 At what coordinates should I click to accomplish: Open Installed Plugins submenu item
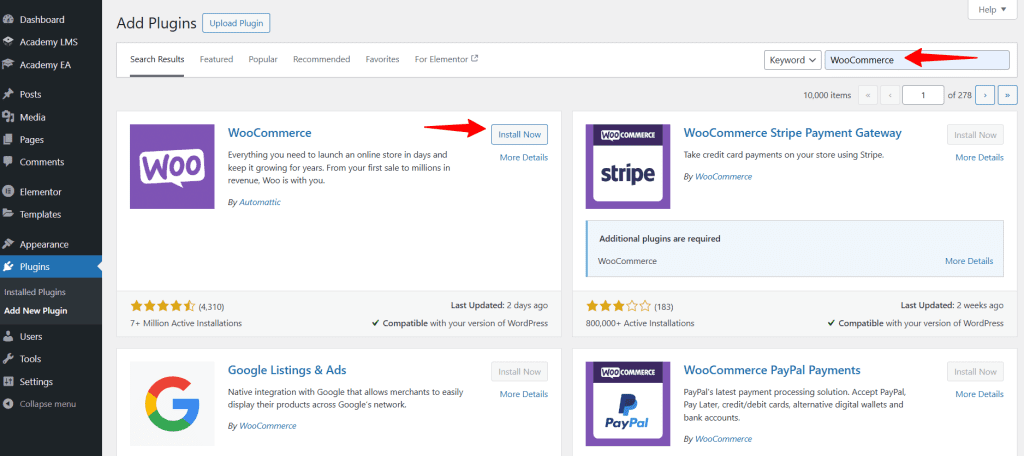pyautogui.click(x=35, y=292)
